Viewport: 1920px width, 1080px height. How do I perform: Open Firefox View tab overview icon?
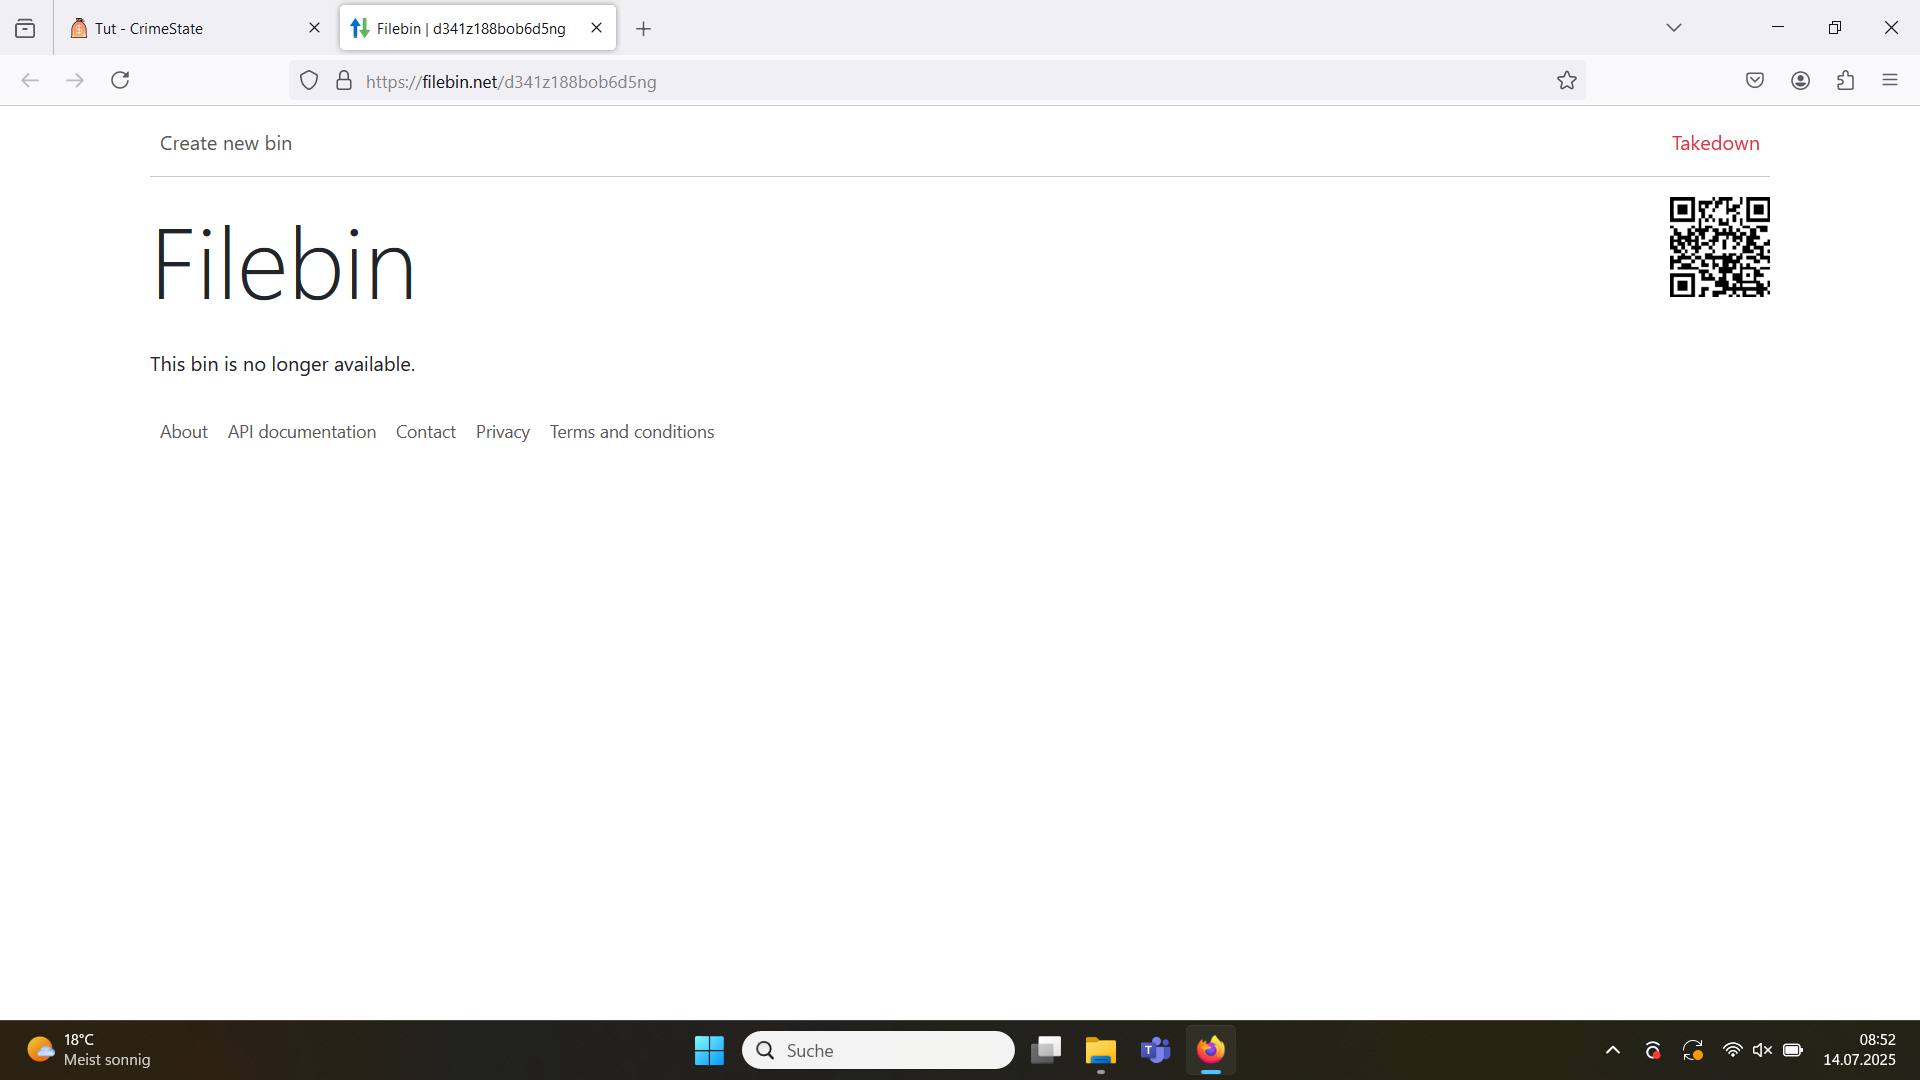(x=25, y=28)
